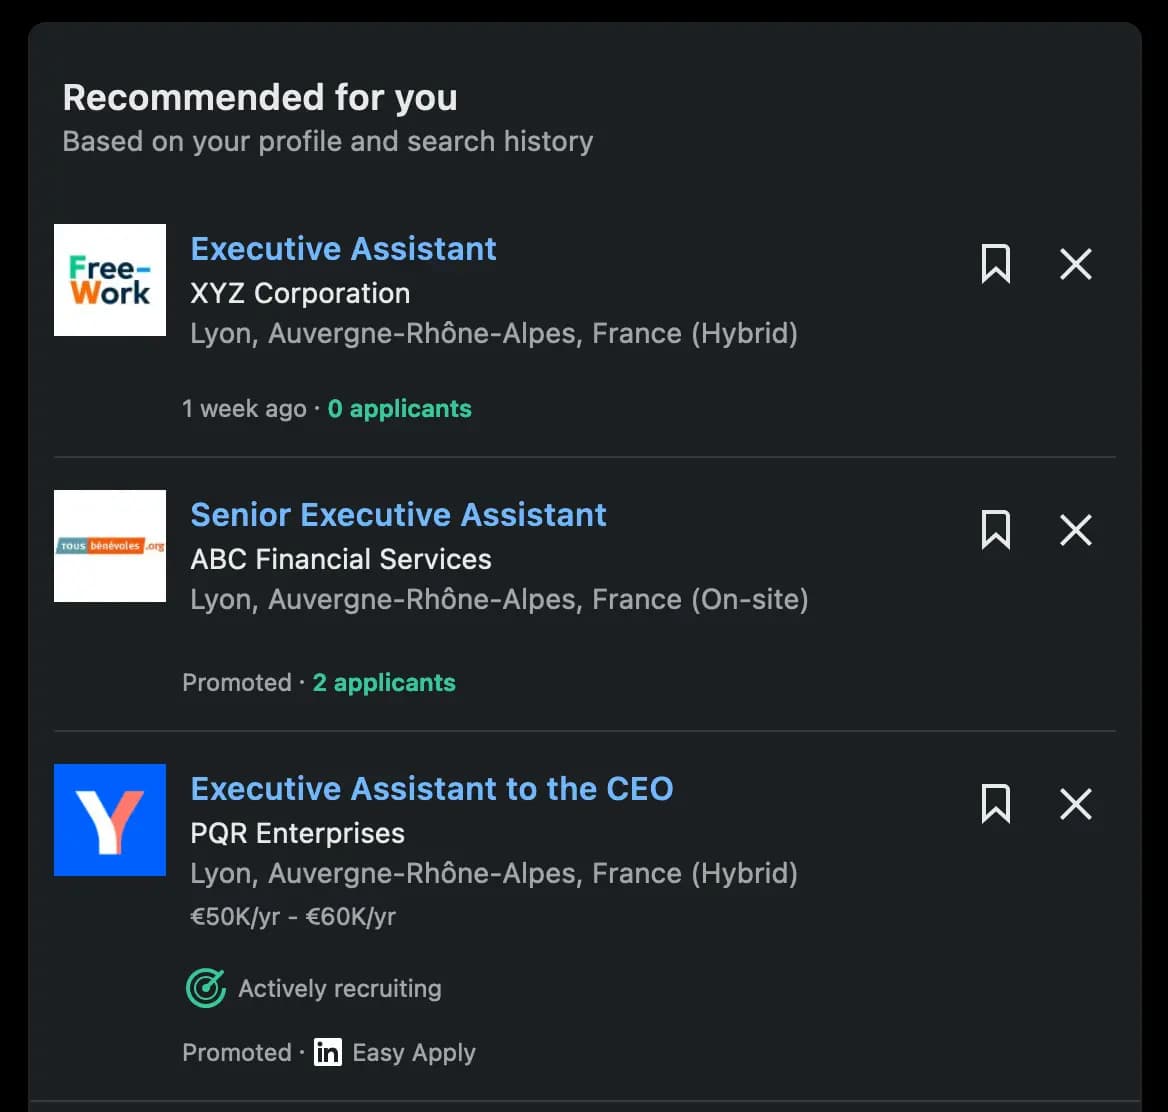Click the LinkedIn Easy Apply icon
Screen dimensions: 1168x1112
(327, 1052)
